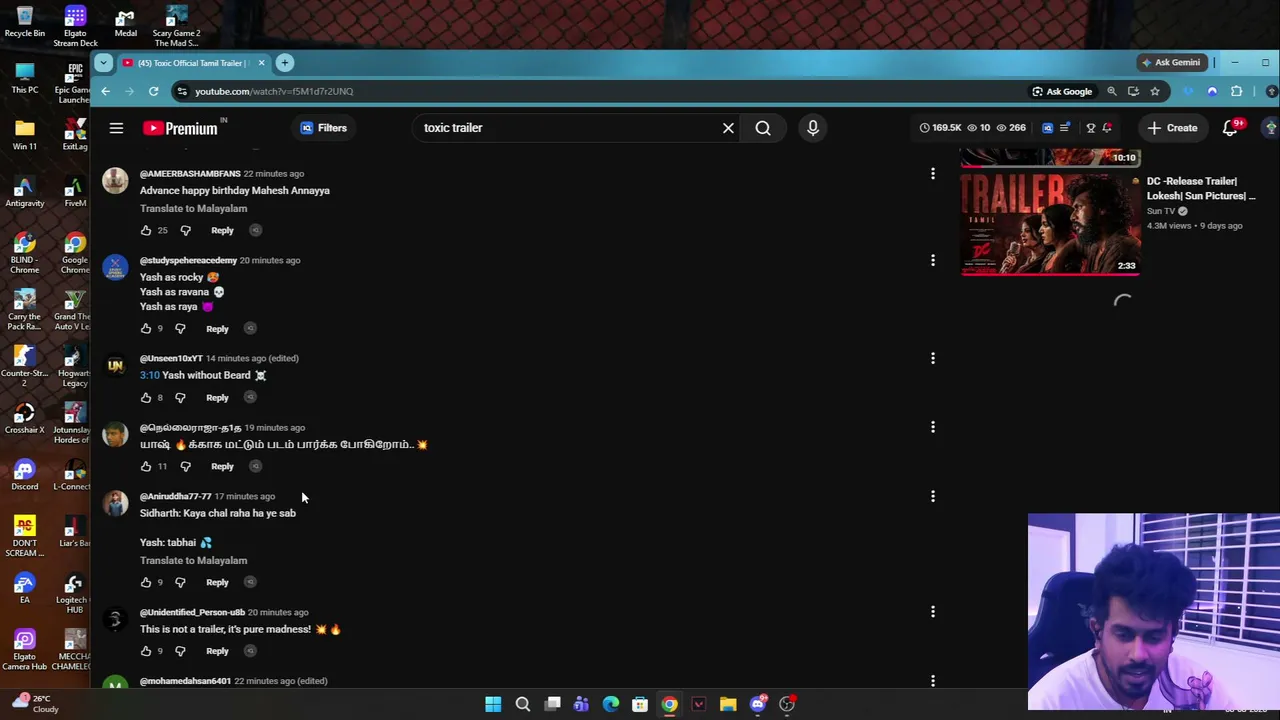The width and height of the screenshot is (1280, 720).
Task: Like the 'Yash without Beard' comment
Action: pos(146,397)
